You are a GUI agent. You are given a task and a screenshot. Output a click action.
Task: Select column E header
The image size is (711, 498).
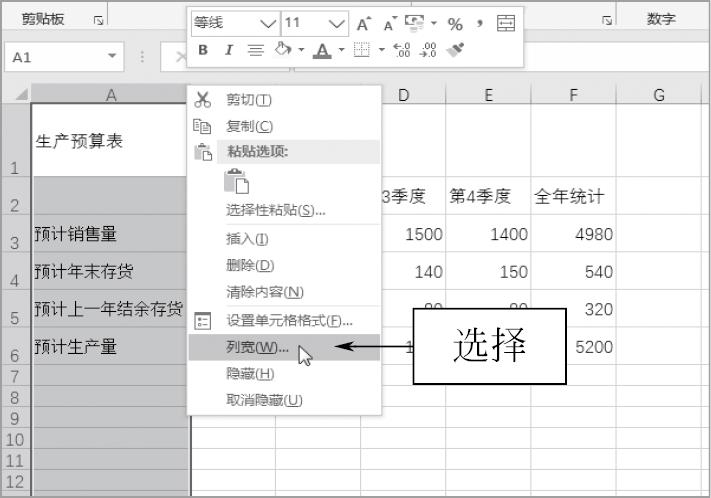[x=488, y=95]
